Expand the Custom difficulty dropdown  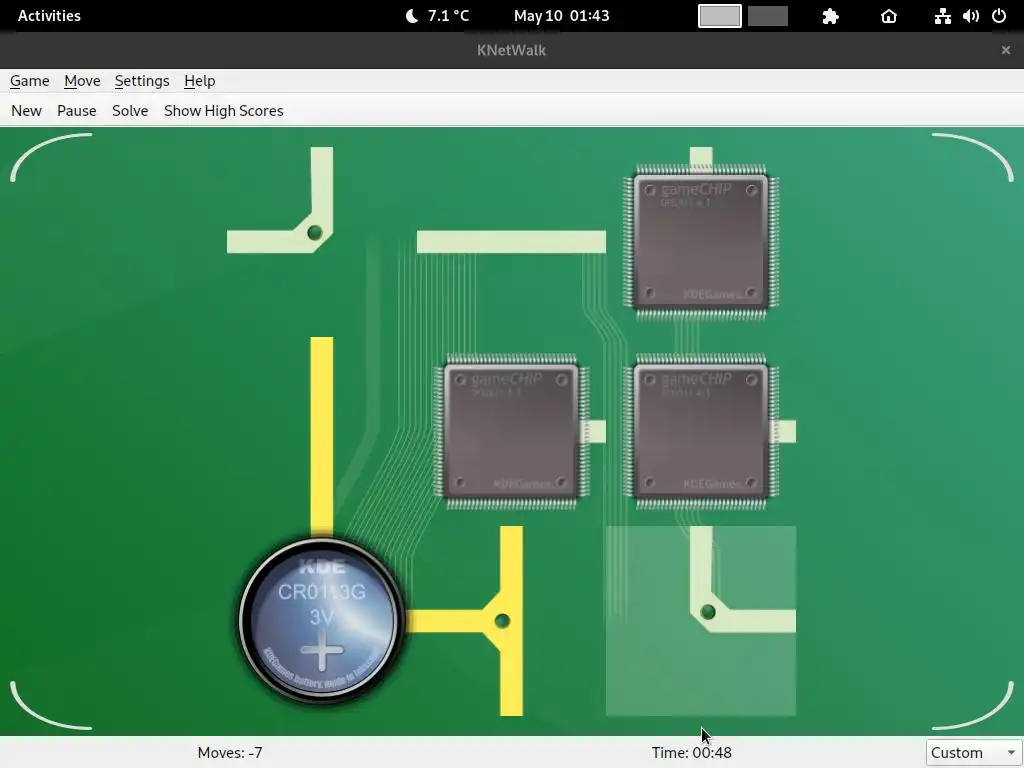[x=974, y=752]
